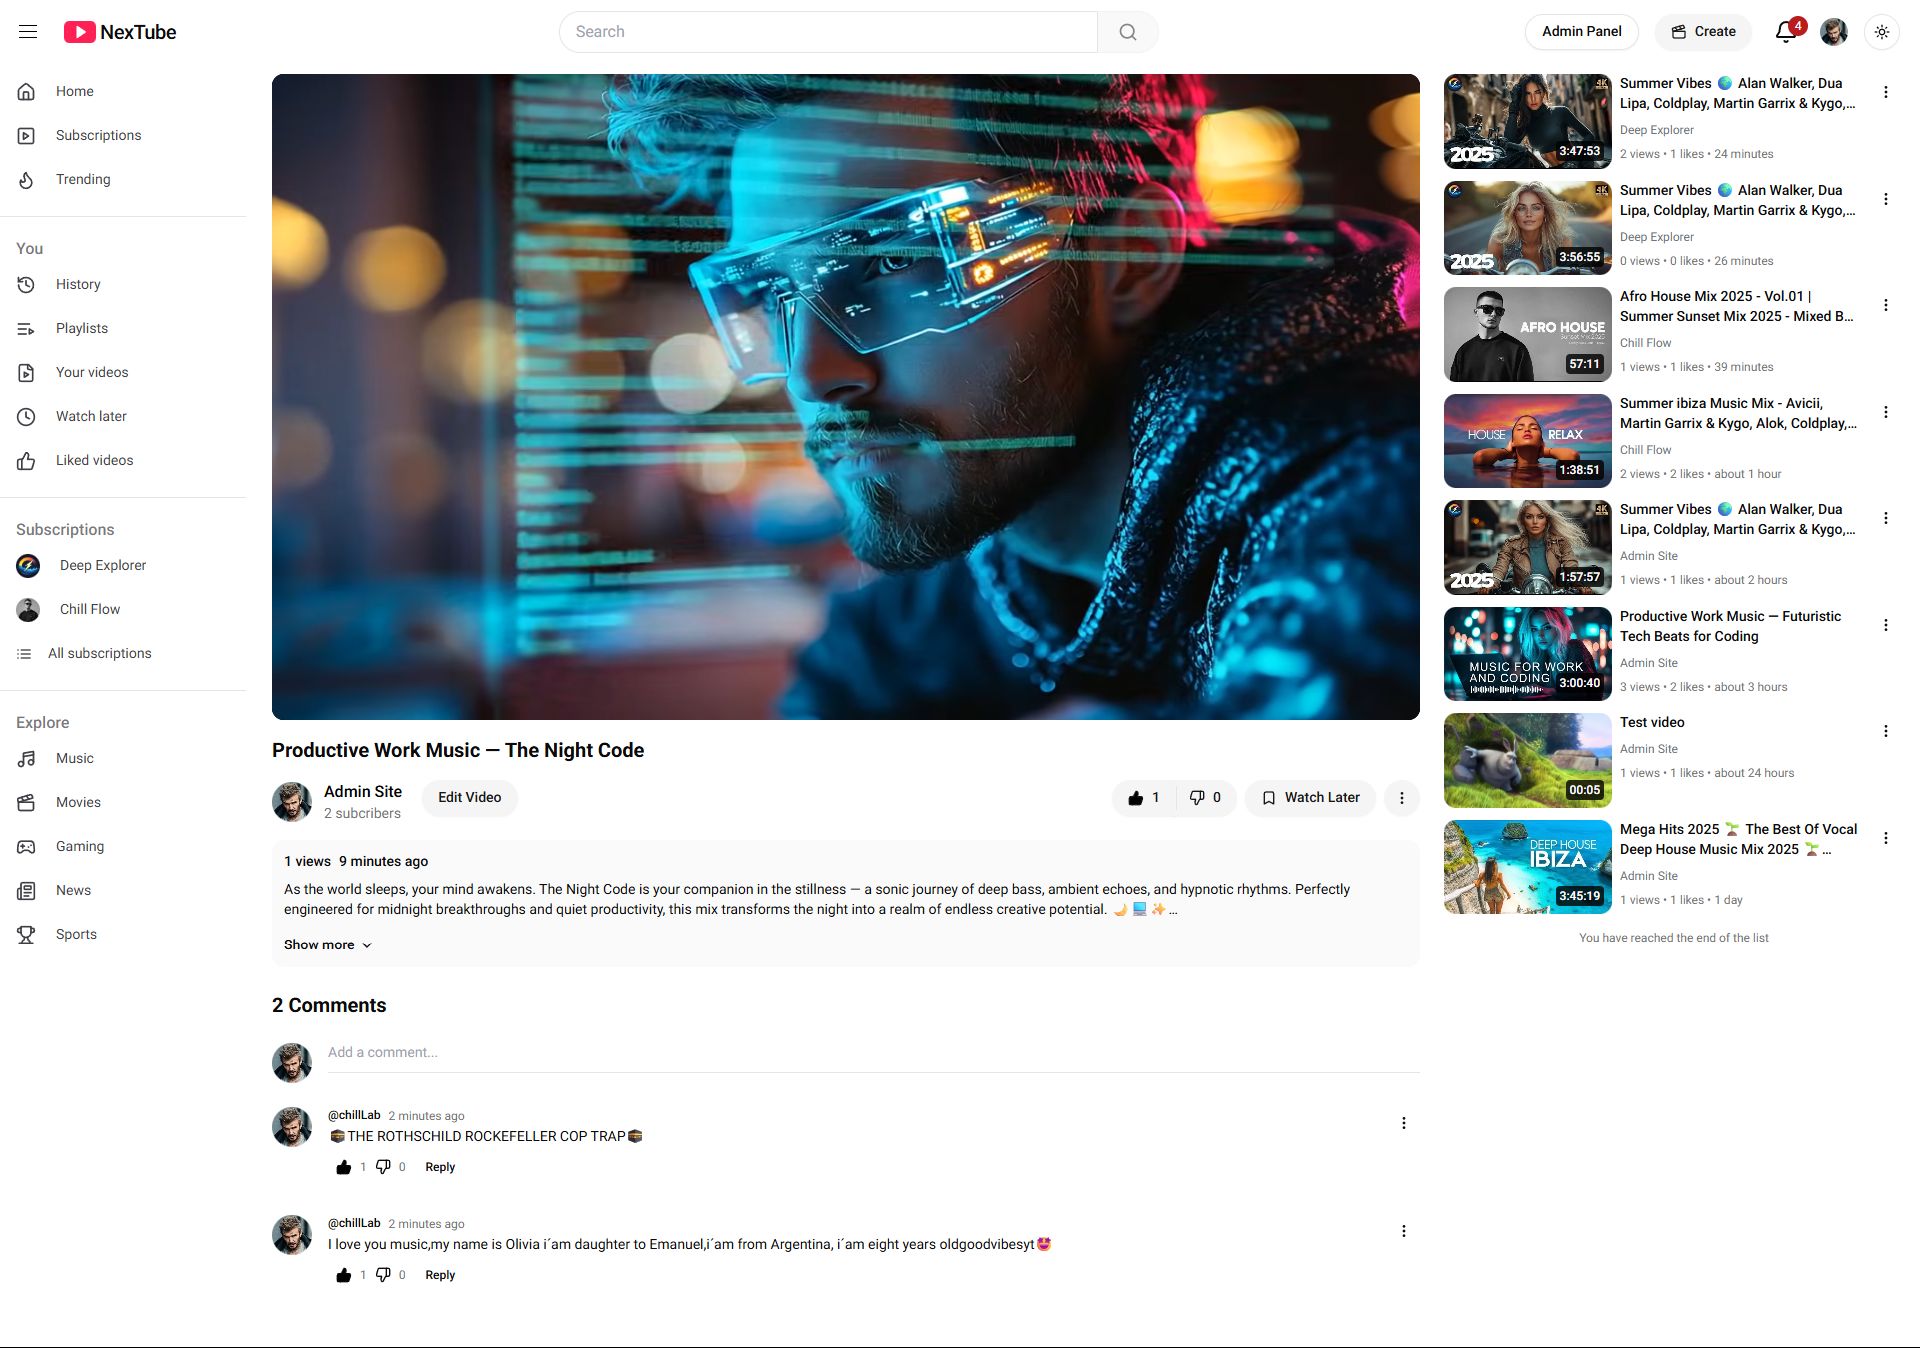Open Gaming category icon
The width and height of the screenshot is (1920, 1348).
pos(27,847)
